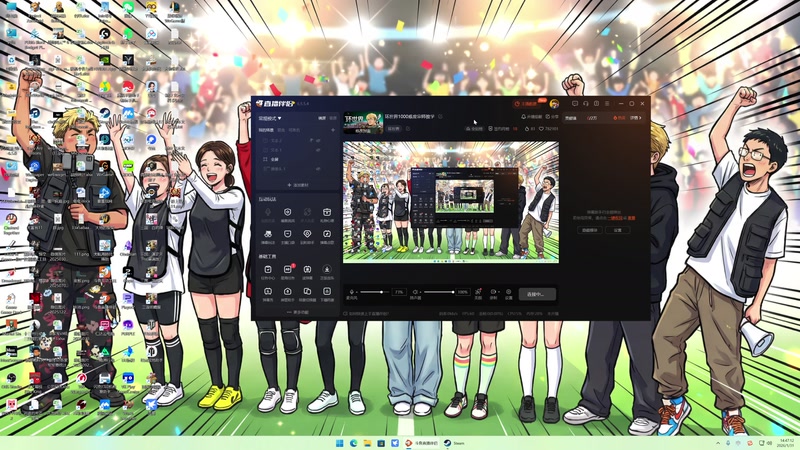The image size is (800, 450).
Task: Mute the speaker via speaker icon
Action: pyautogui.click(x=415, y=292)
